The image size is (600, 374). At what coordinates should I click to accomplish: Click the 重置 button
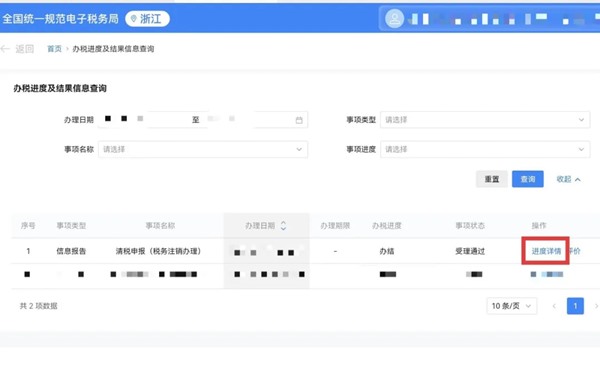[x=492, y=179]
